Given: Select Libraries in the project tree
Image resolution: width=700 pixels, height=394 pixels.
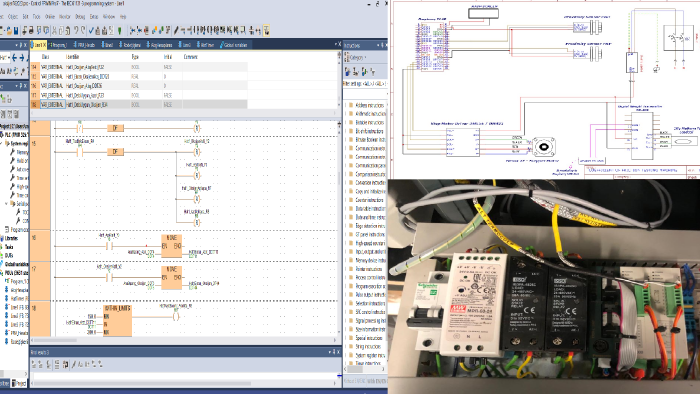Looking at the screenshot, I should point(11,238).
